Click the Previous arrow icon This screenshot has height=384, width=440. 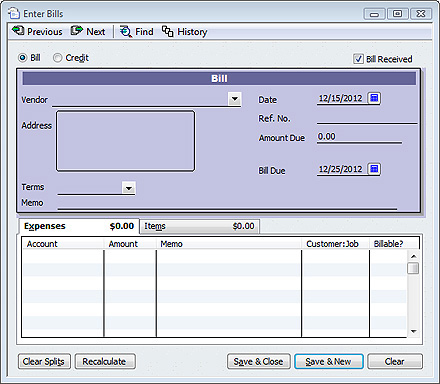(18, 31)
